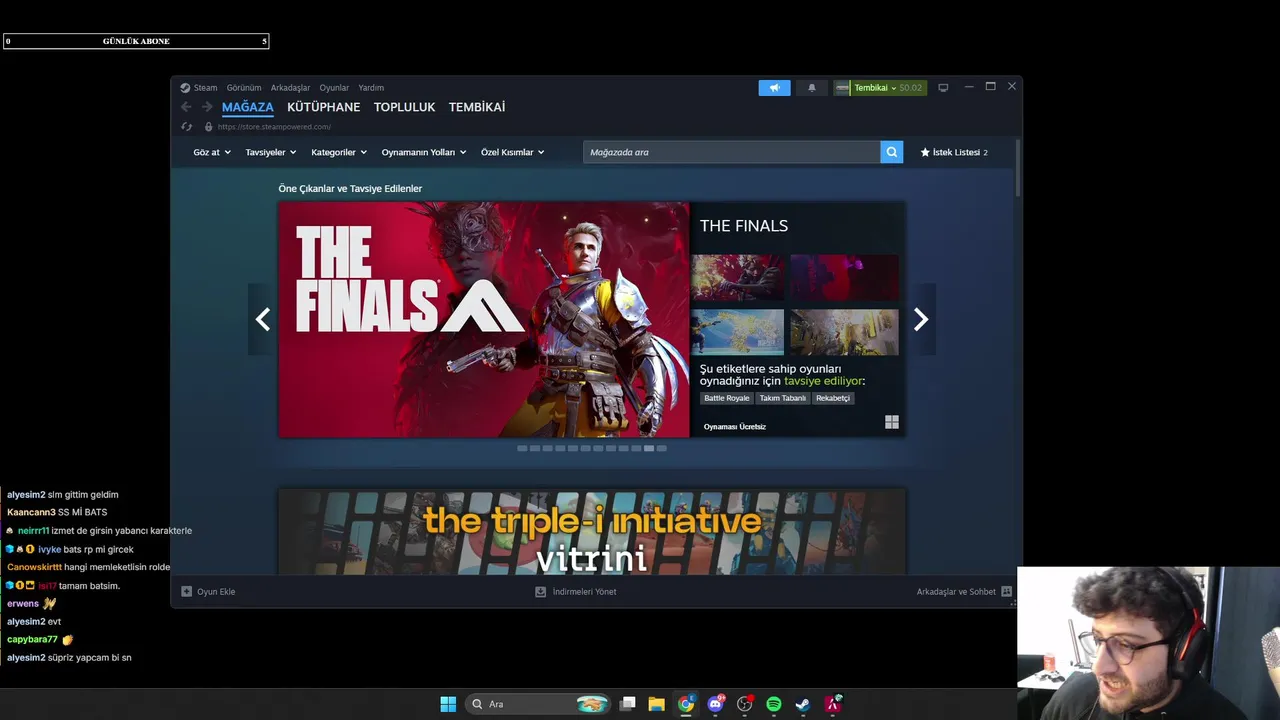Click the download icon beside İndirmeleri Yönet
Image resolution: width=1280 pixels, height=720 pixels.
click(x=541, y=592)
